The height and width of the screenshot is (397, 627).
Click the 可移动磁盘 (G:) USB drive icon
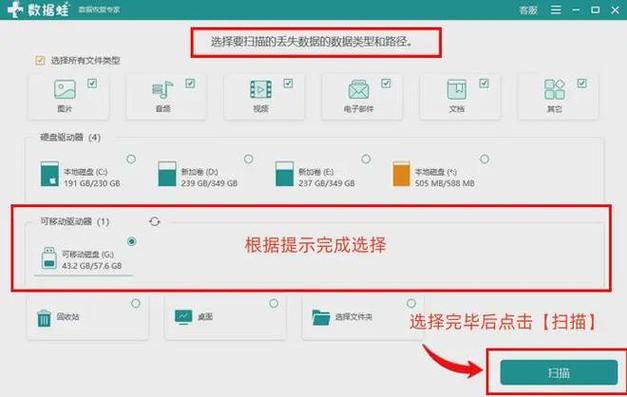[x=49, y=258]
